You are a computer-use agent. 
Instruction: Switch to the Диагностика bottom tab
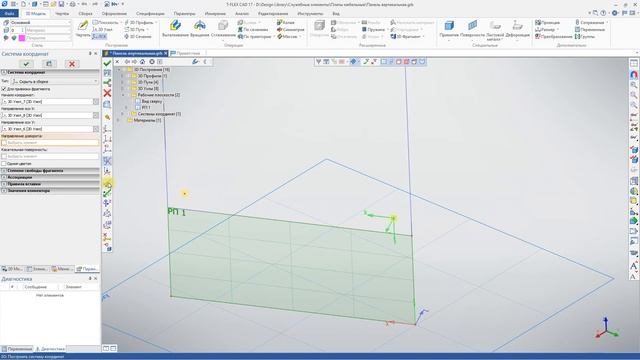click(x=50, y=349)
